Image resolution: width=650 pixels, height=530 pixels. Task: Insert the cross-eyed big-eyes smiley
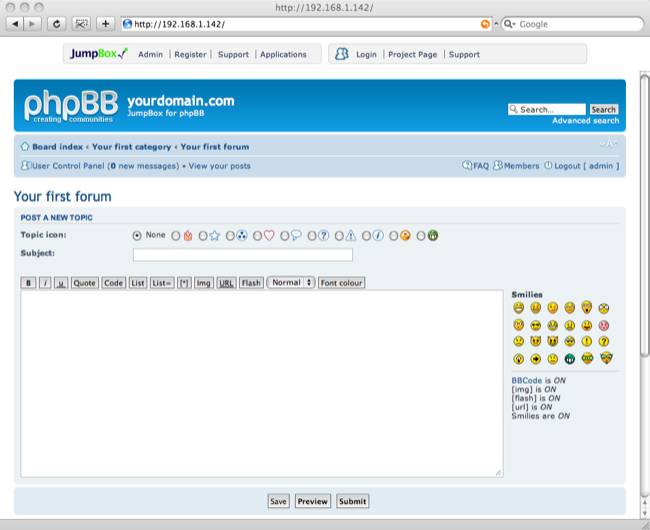click(x=604, y=308)
